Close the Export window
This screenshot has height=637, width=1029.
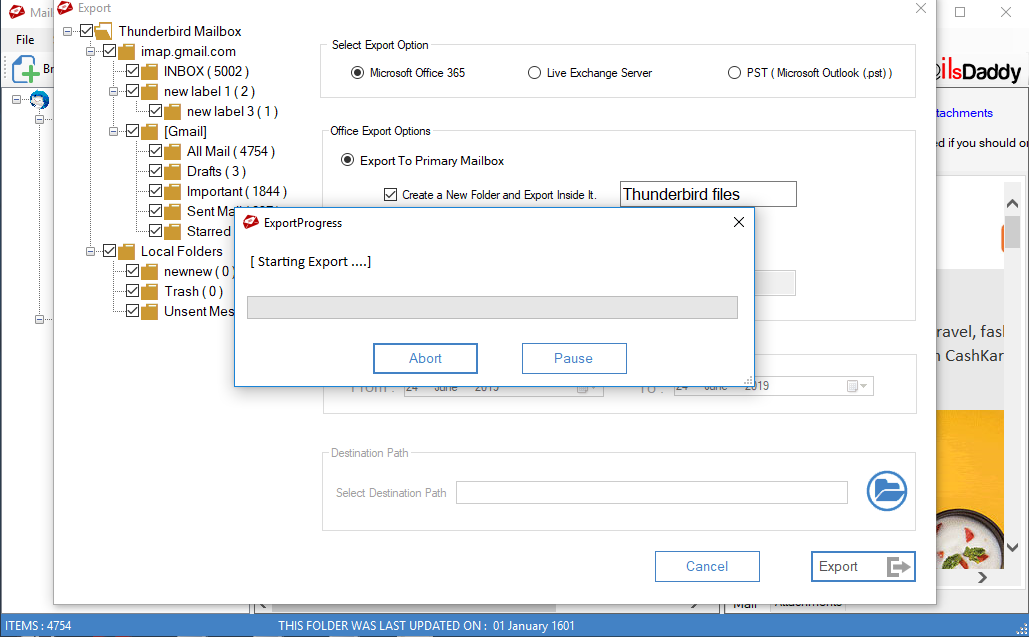921,8
